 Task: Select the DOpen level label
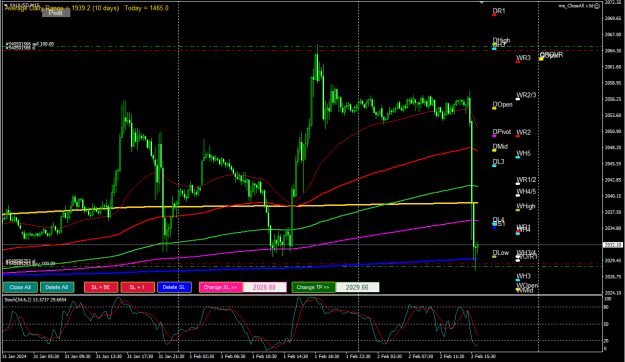pos(502,104)
